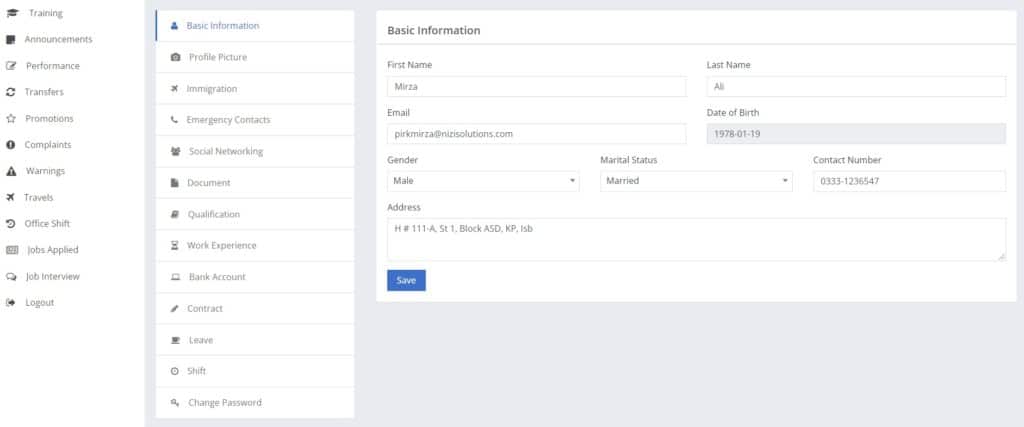The height and width of the screenshot is (427, 1024).
Task: Open the Marital Status dropdown
Action: tap(696, 181)
